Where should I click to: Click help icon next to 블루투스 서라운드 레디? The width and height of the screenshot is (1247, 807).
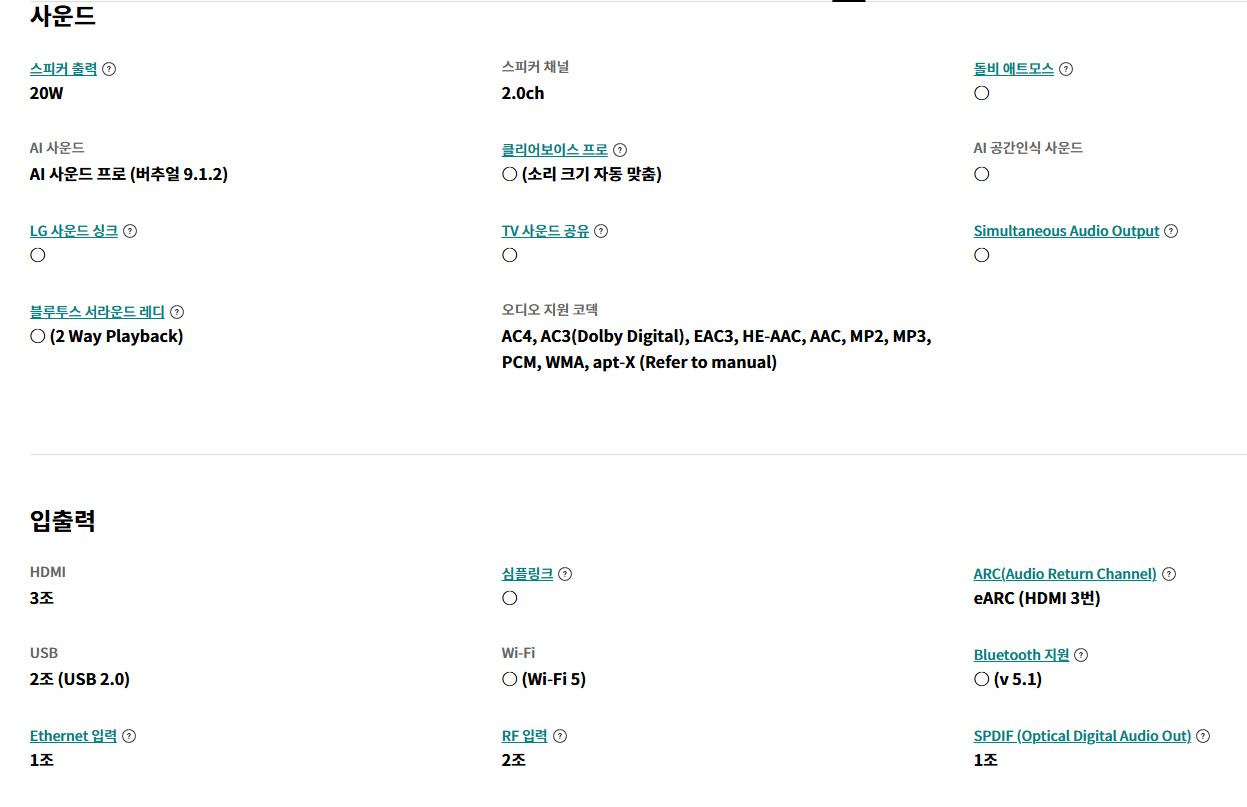pos(177,312)
